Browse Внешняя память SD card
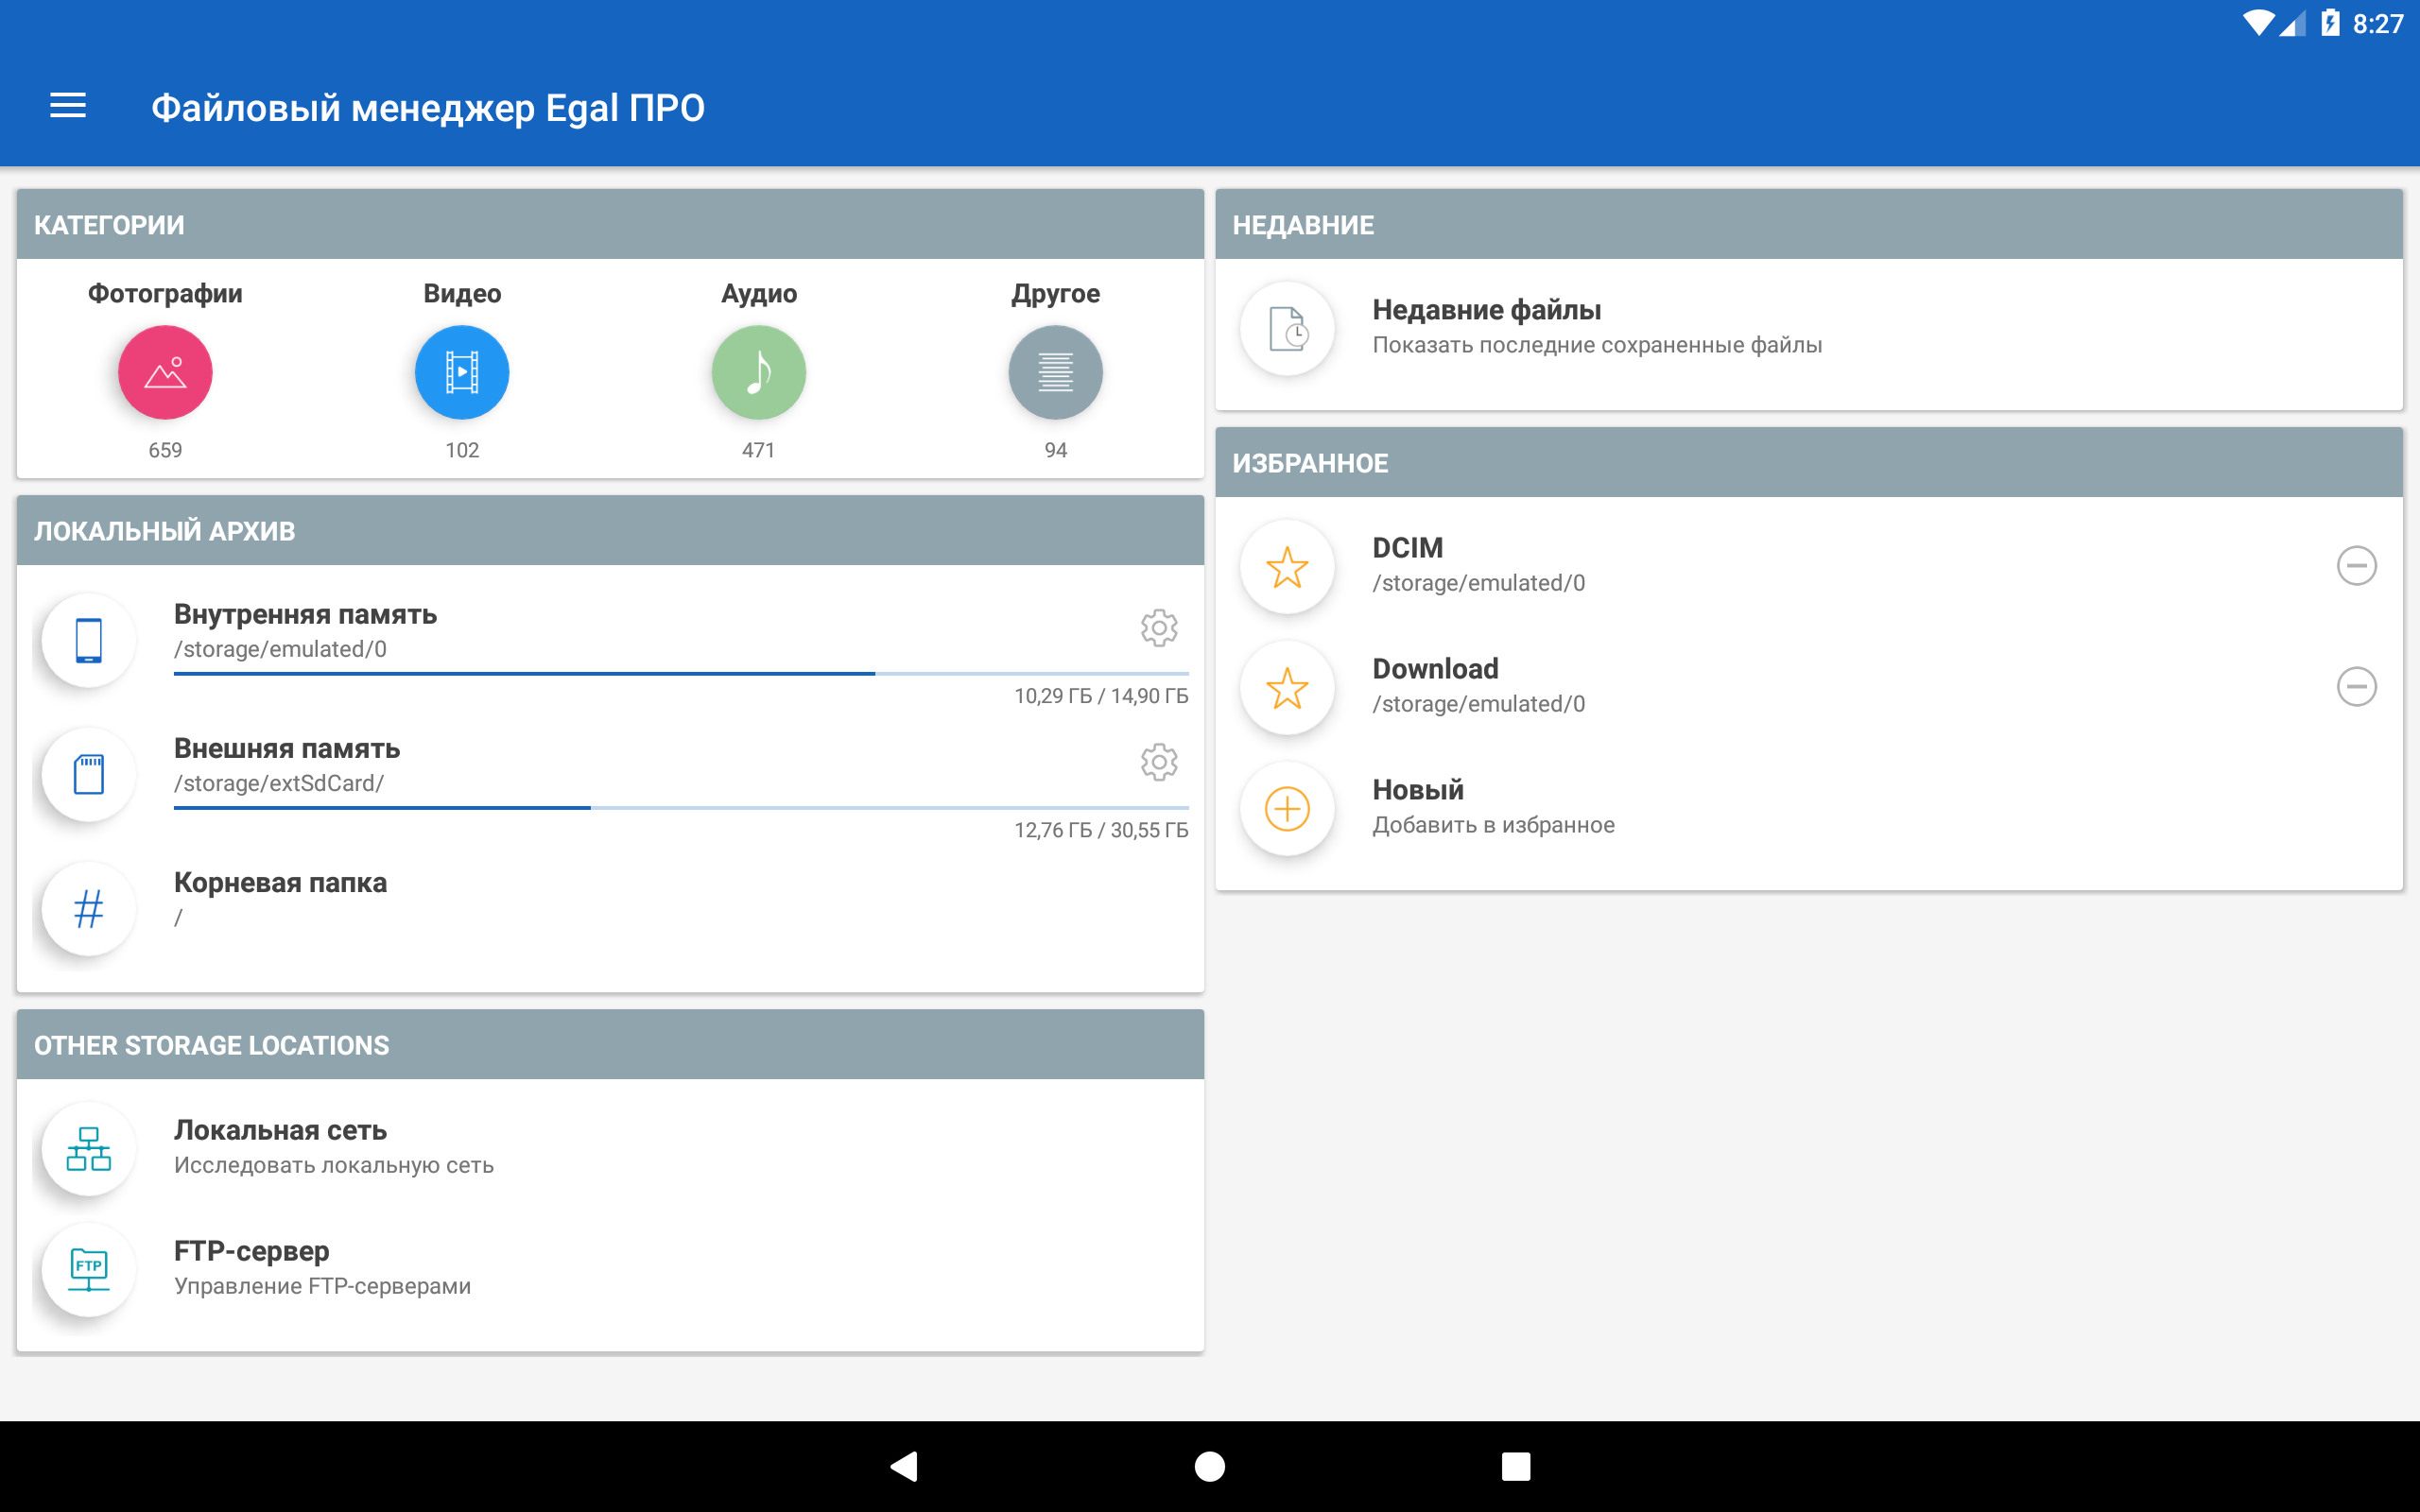This screenshot has height=1512, width=2420. coord(287,764)
